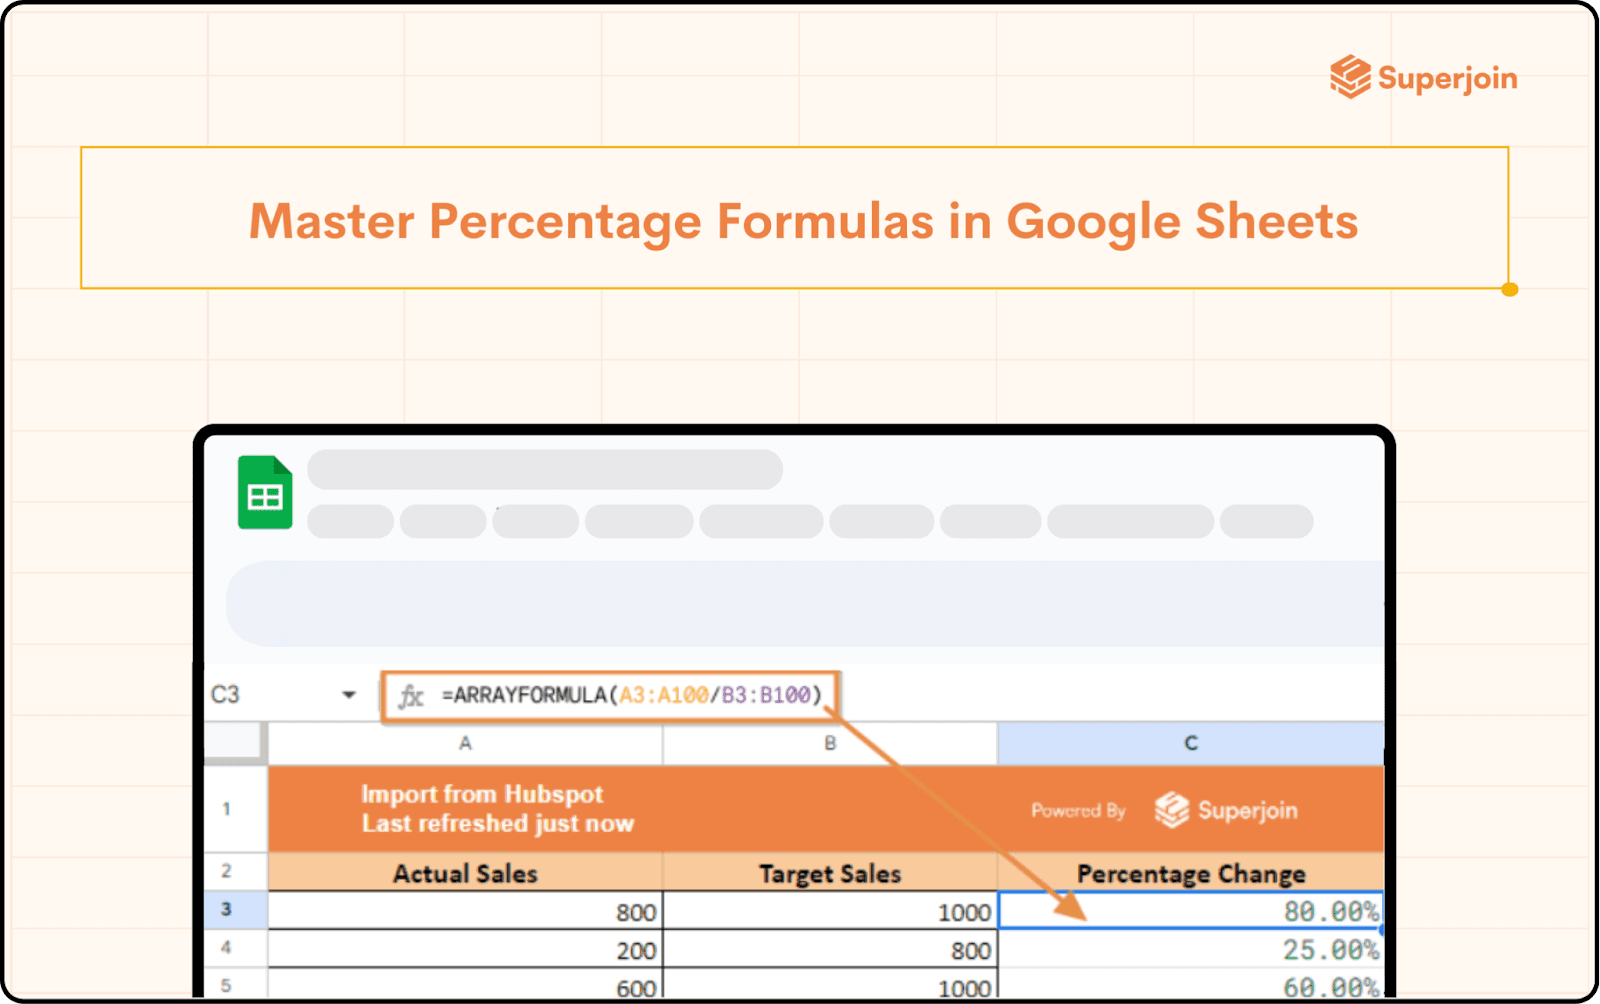Click the ARRAYFORMULA formula bar text
This screenshot has width=1600, height=1004.
coord(632,695)
